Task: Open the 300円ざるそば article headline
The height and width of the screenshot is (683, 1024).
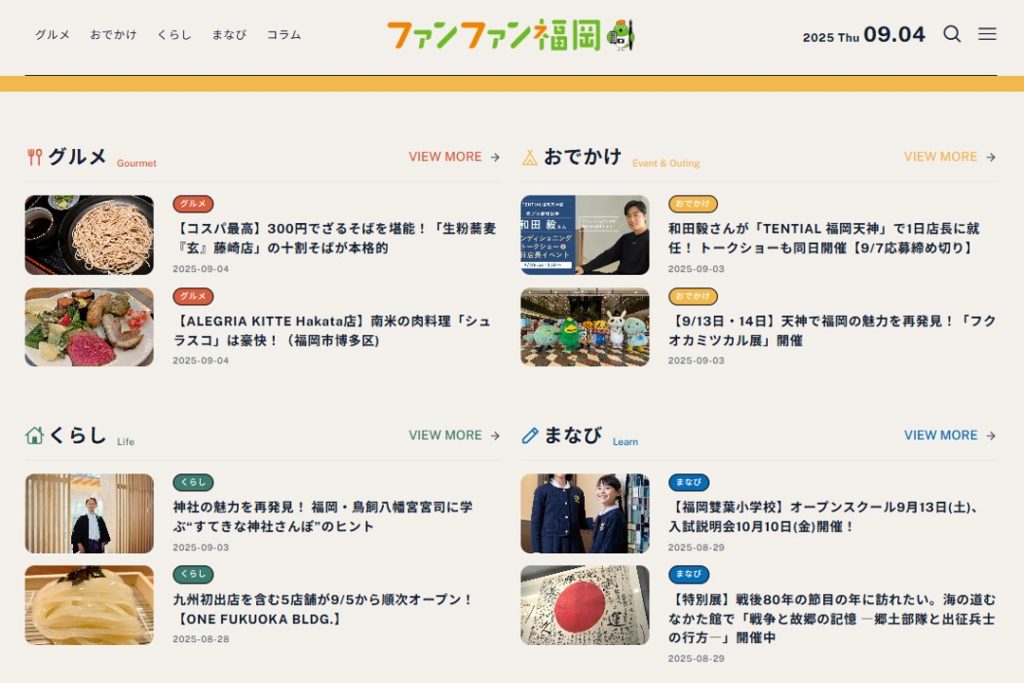Action: [x=334, y=238]
